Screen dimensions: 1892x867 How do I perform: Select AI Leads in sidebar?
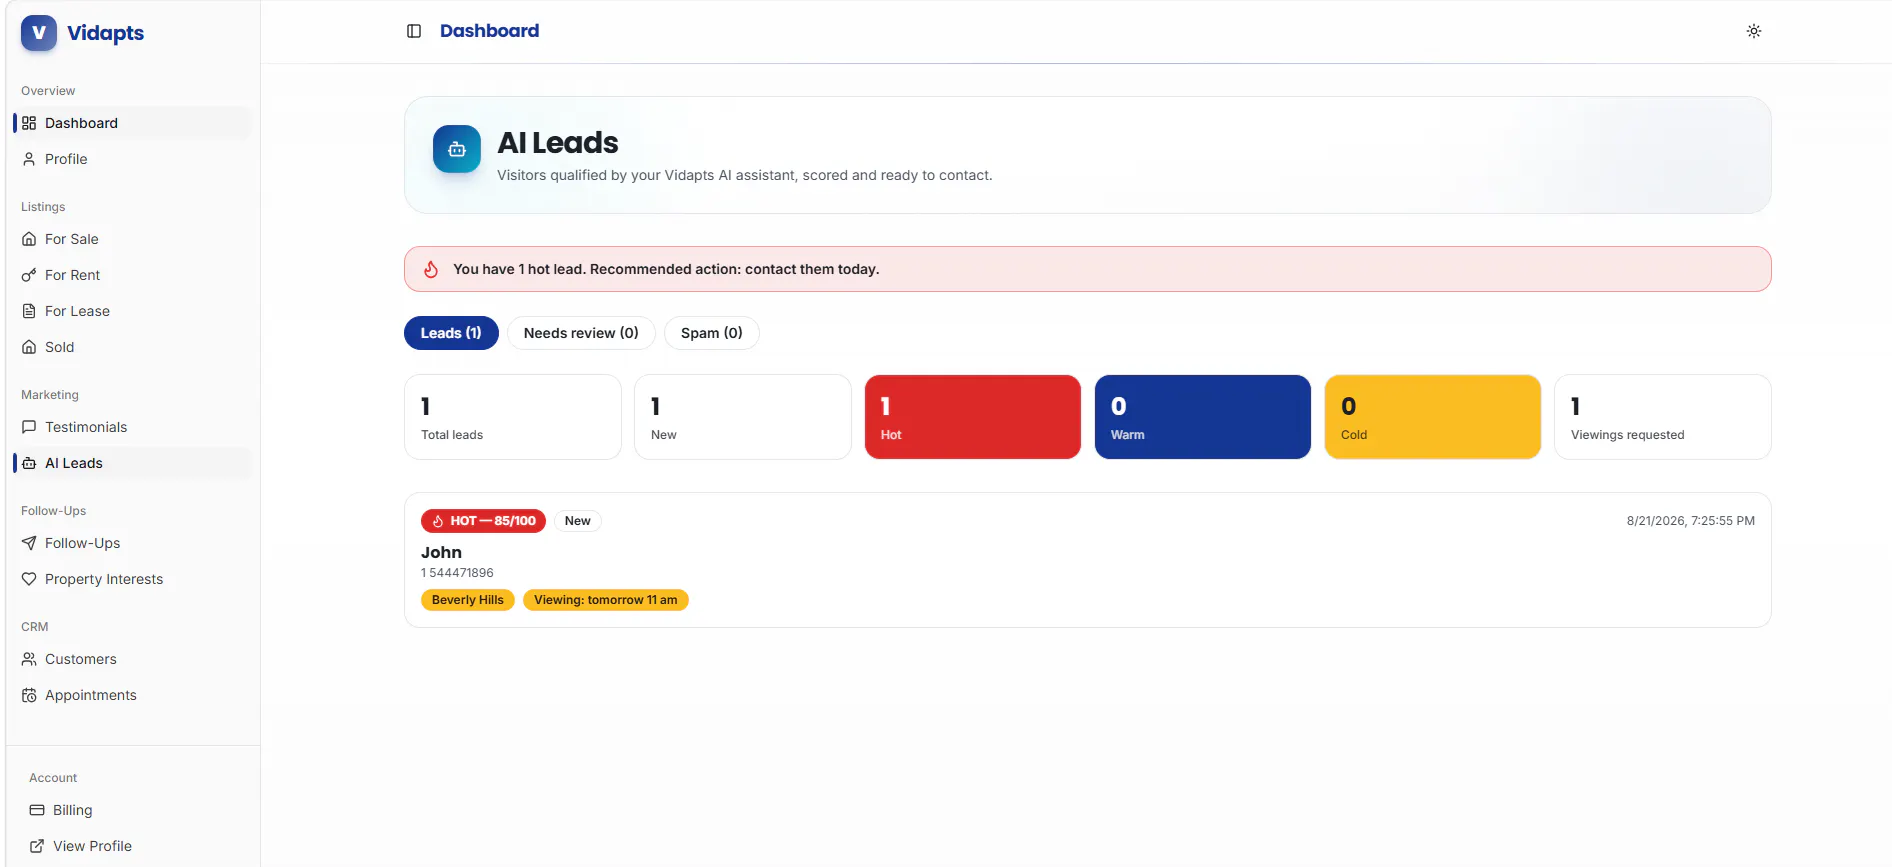(x=132, y=463)
